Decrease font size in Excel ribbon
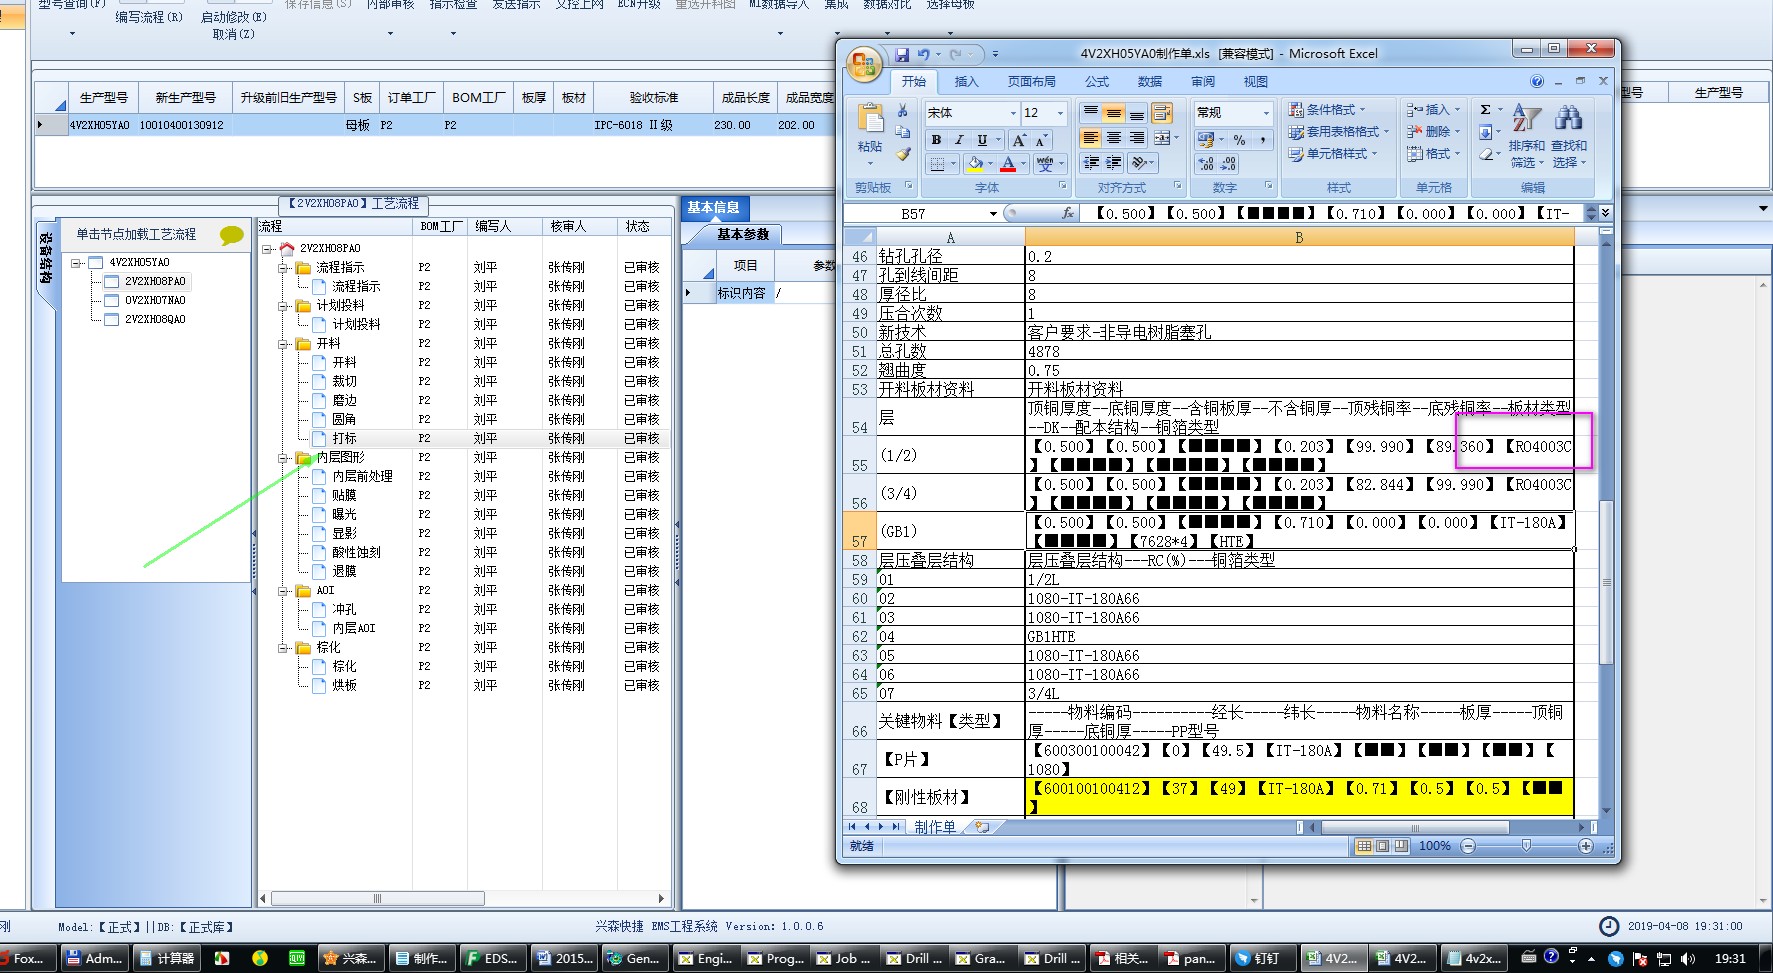This screenshot has height=973, width=1773. click(1041, 140)
